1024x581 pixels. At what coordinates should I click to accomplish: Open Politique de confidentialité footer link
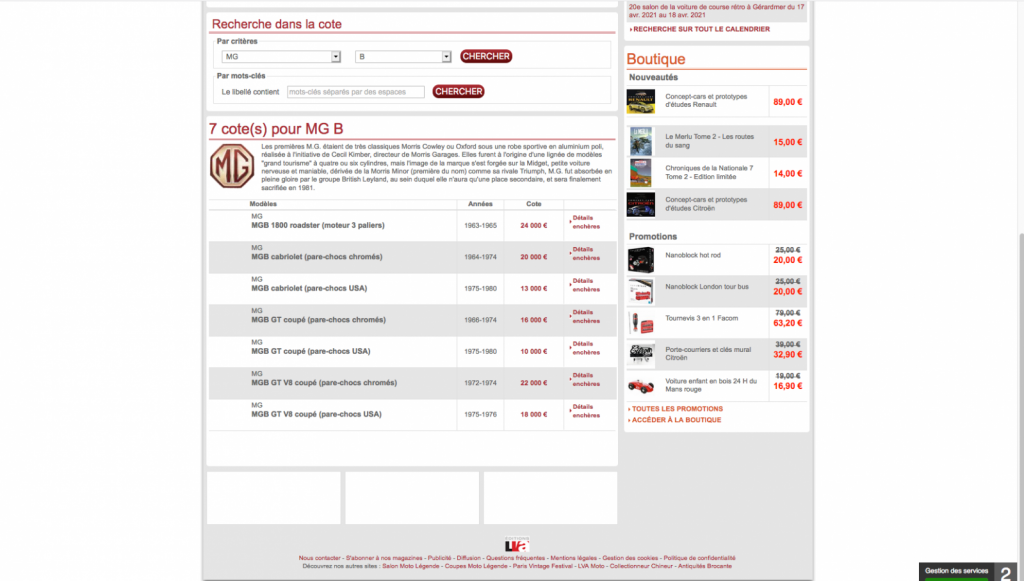click(699, 558)
